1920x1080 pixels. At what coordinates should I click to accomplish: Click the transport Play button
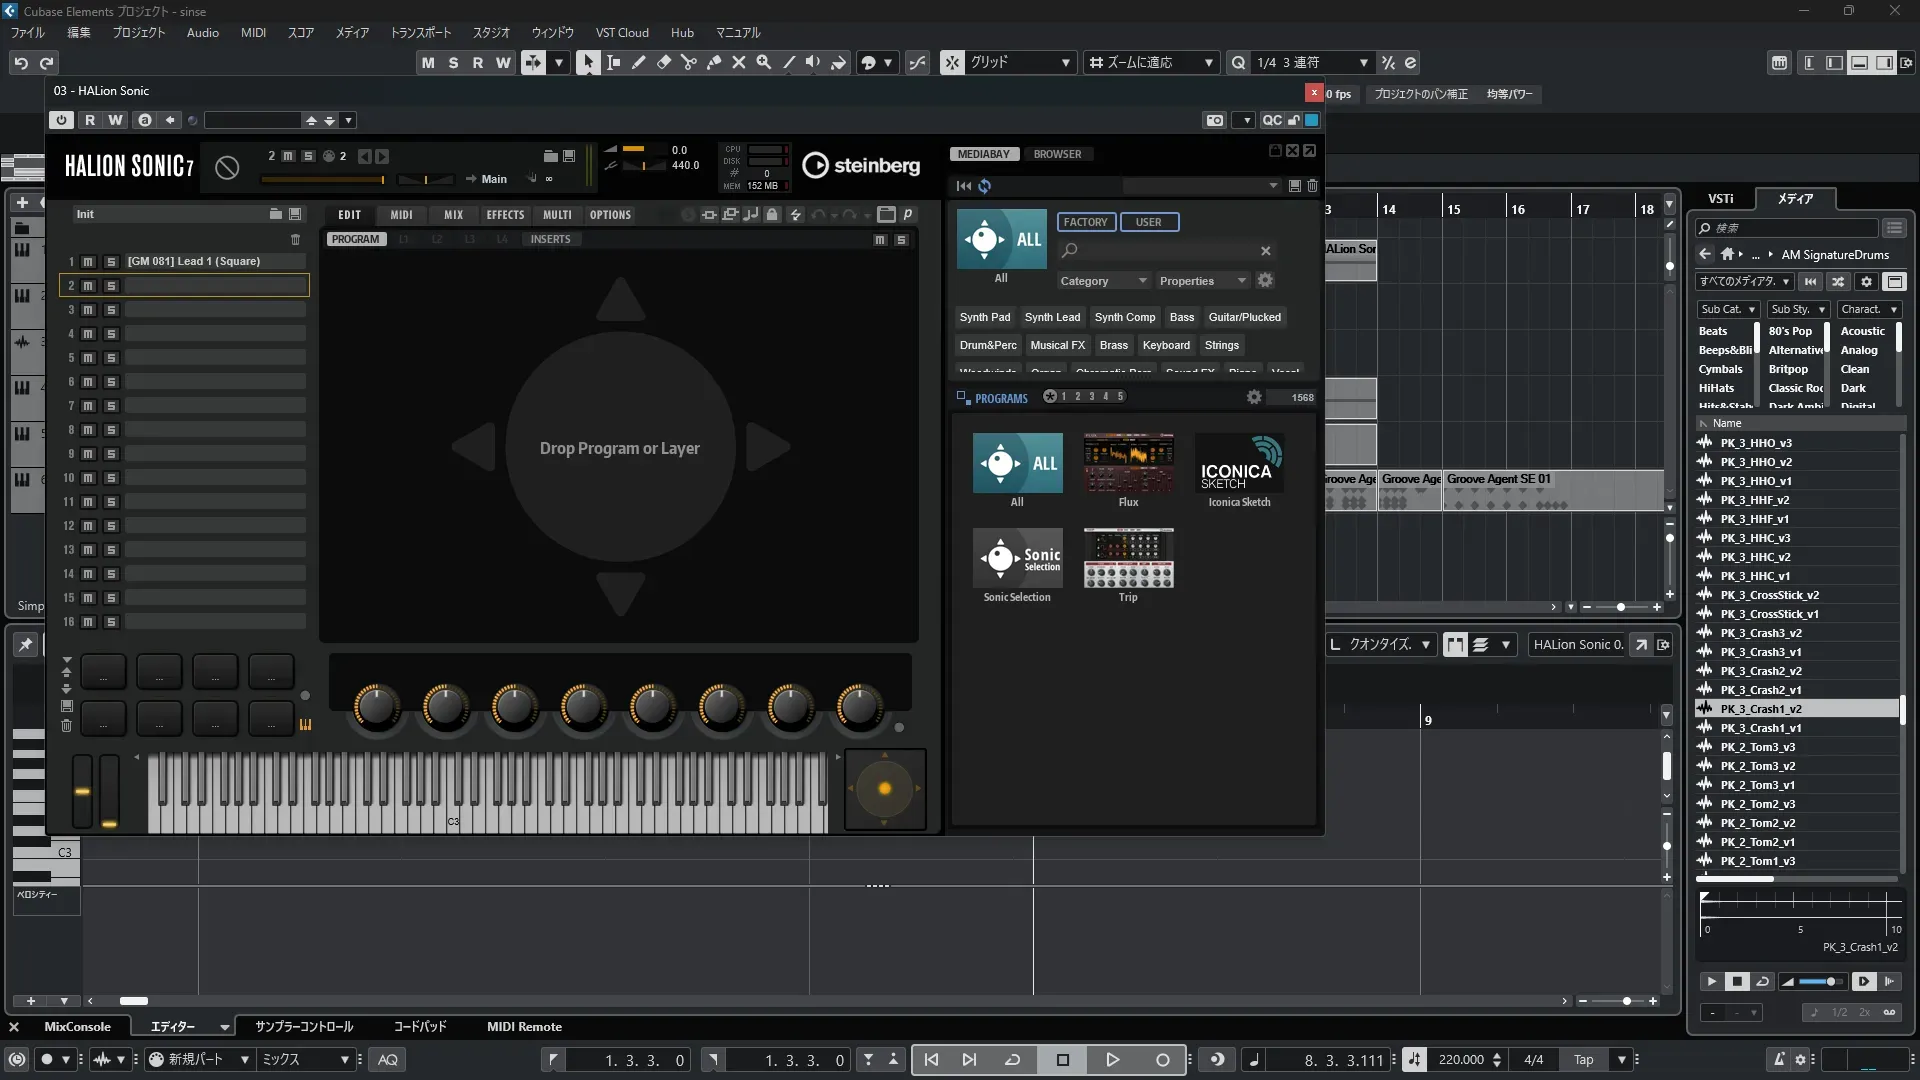point(1111,1060)
